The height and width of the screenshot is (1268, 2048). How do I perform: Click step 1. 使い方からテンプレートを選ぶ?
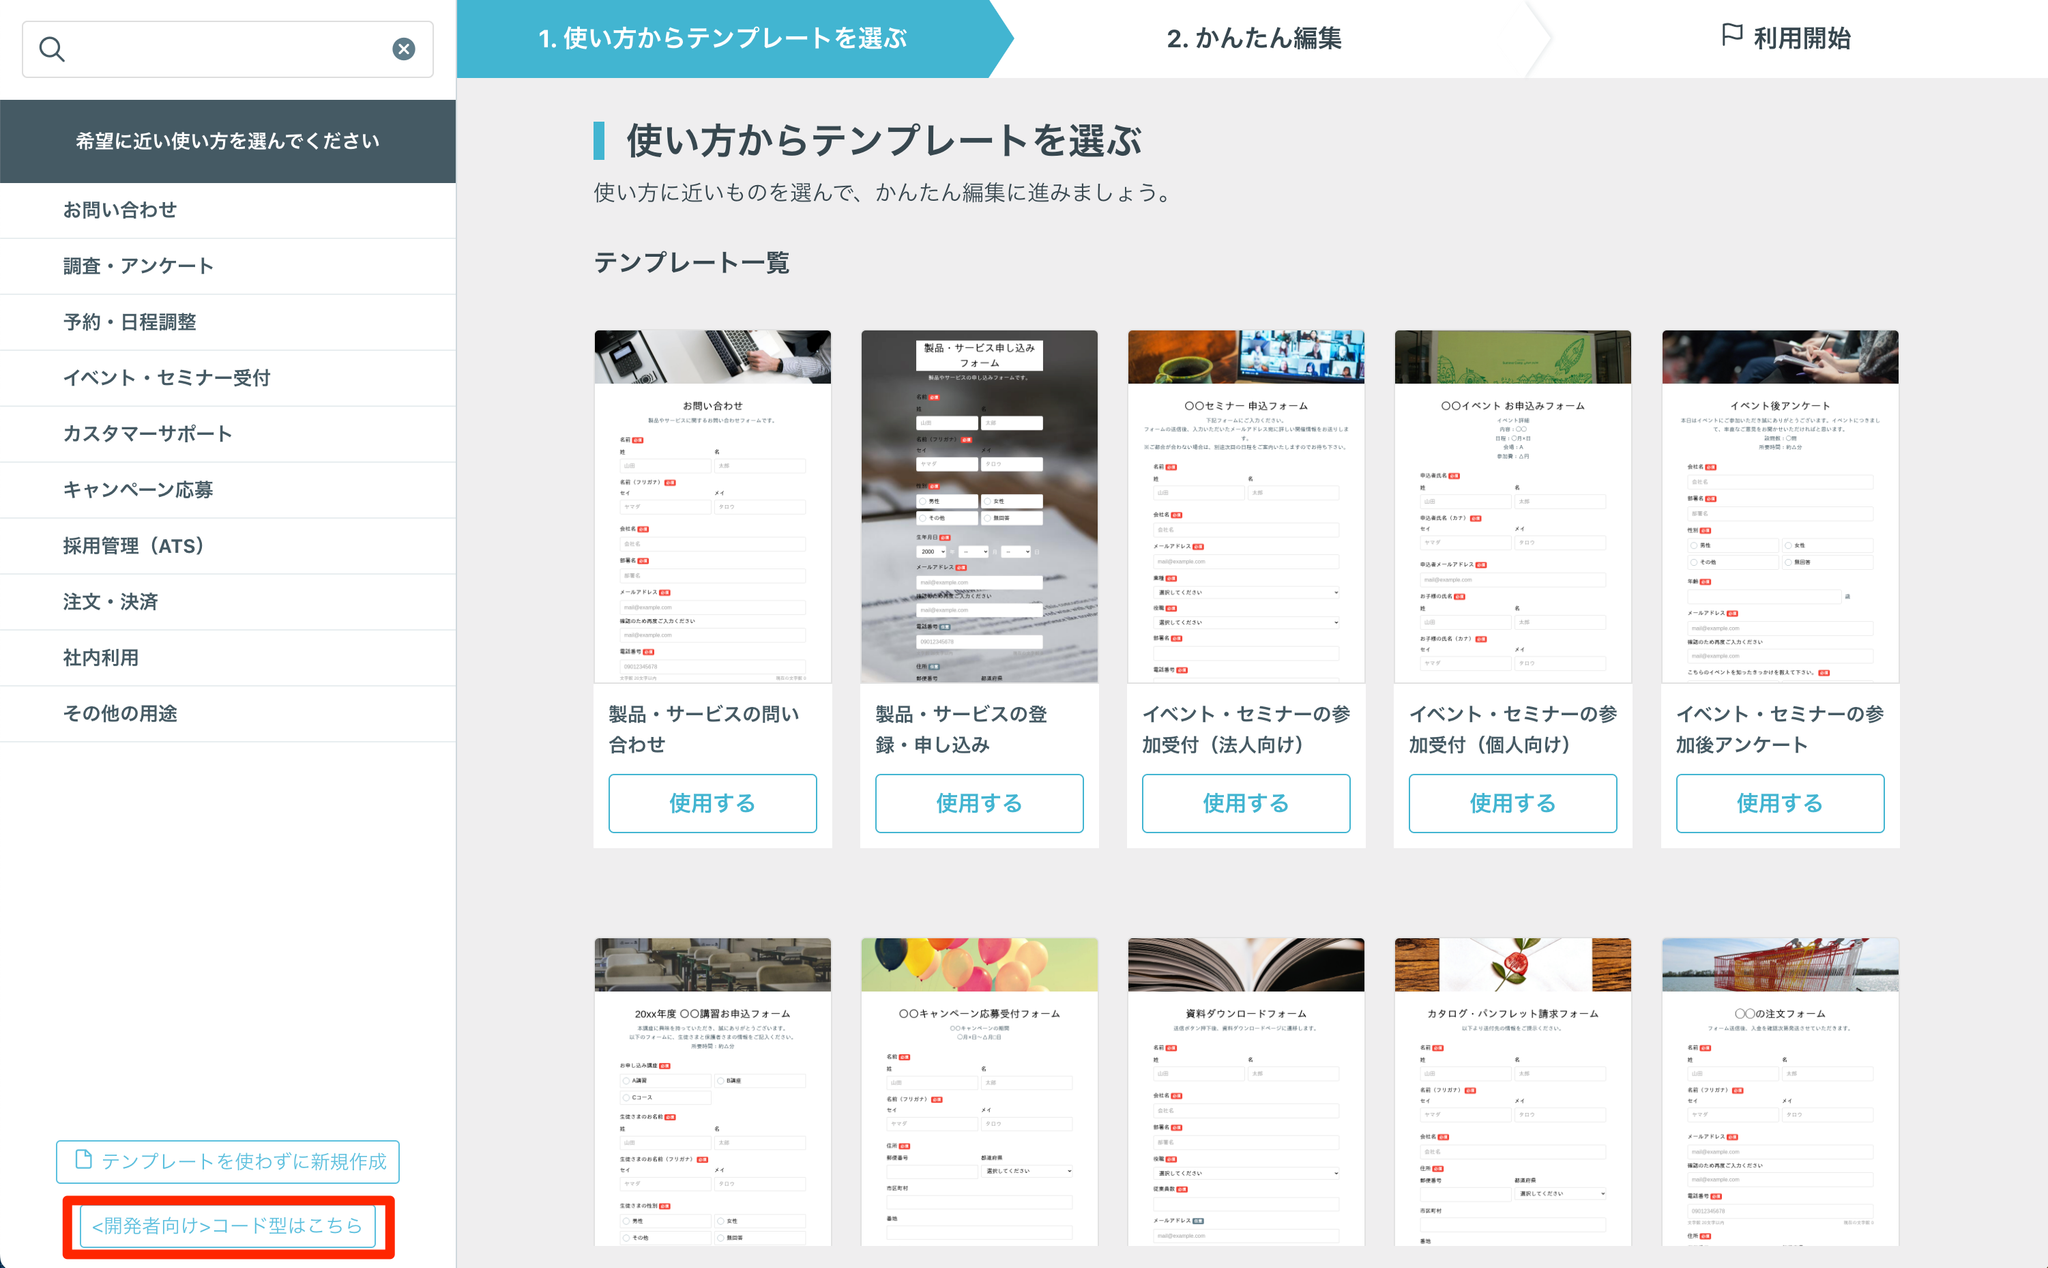coord(722,38)
